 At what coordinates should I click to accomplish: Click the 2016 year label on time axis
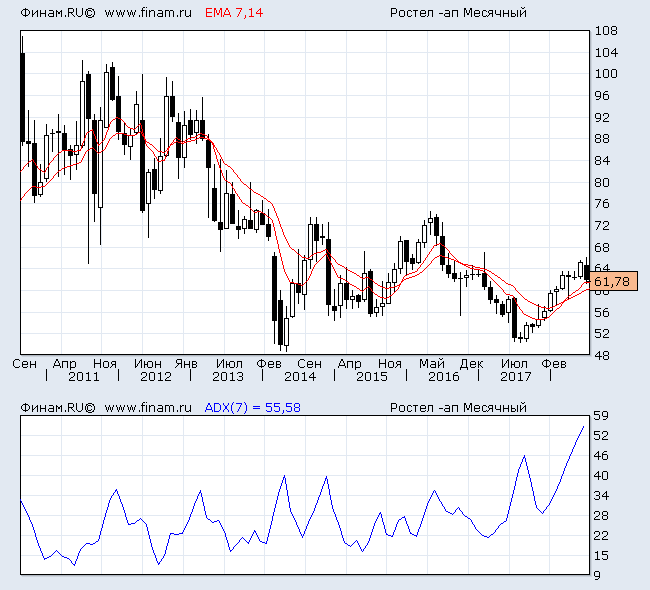(x=444, y=376)
